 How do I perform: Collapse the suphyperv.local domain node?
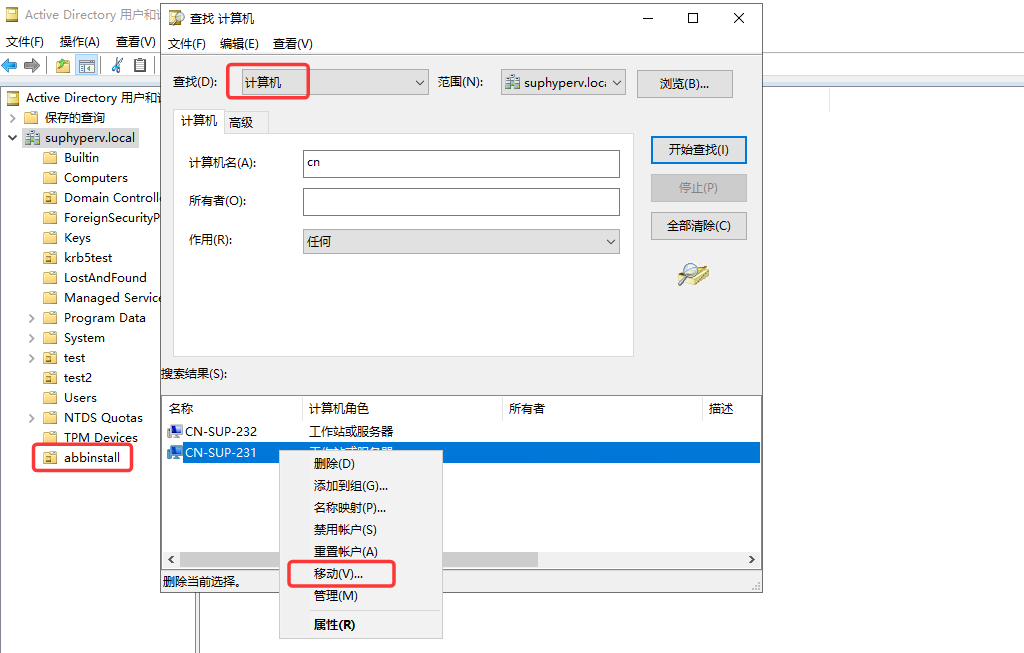tap(12, 138)
